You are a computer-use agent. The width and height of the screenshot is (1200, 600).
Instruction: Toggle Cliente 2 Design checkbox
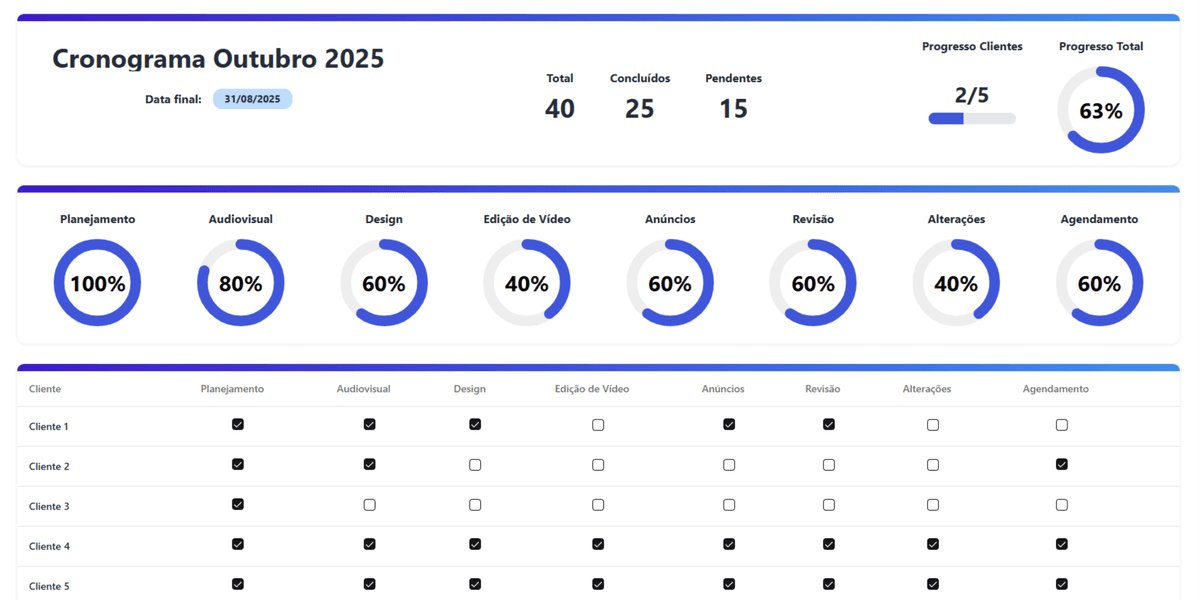click(x=475, y=465)
